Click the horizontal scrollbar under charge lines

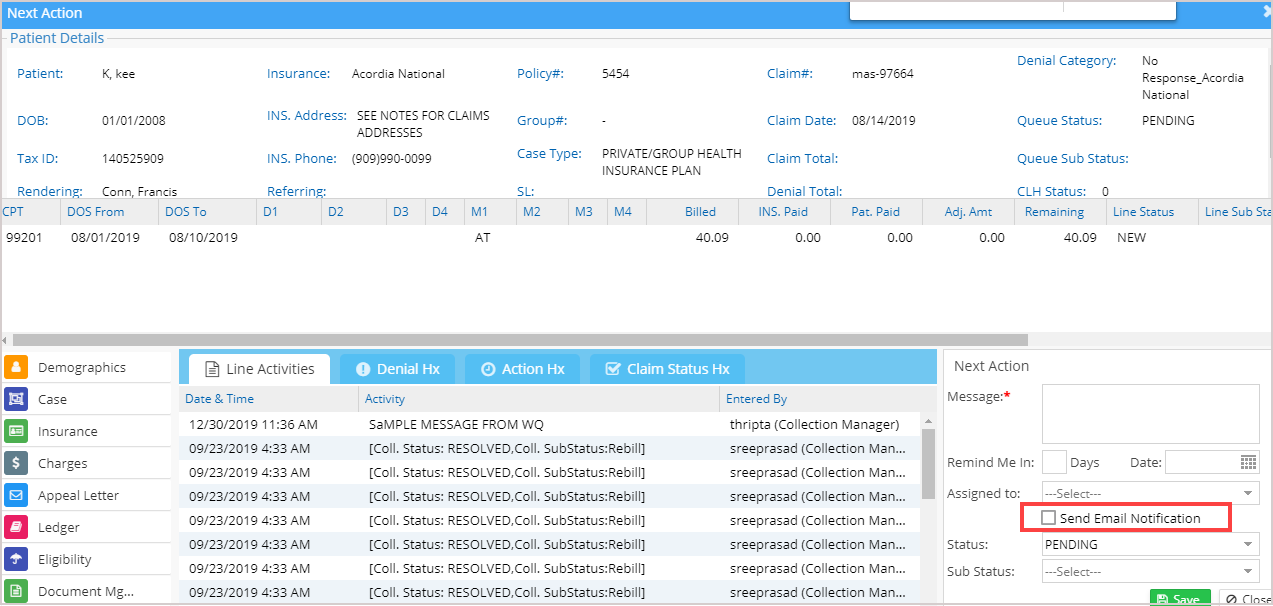[x=520, y=340]
